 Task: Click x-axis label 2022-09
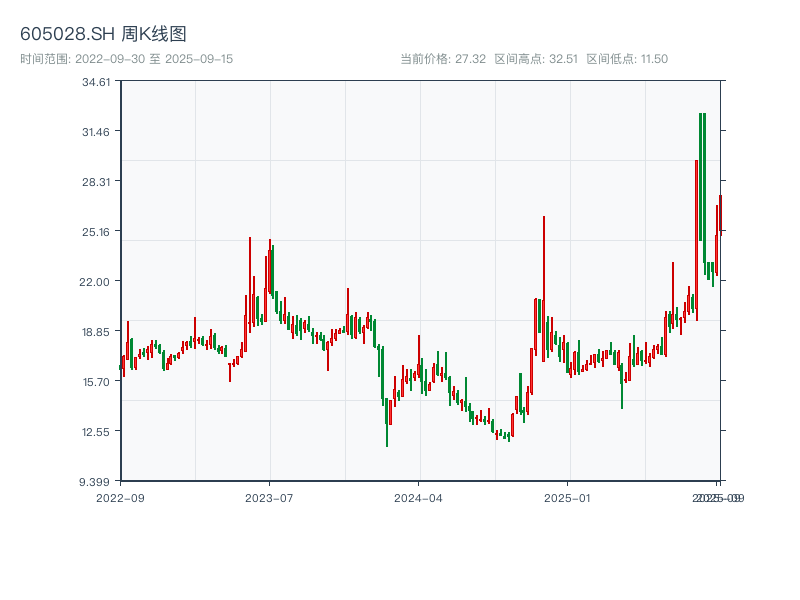point(120,498)
